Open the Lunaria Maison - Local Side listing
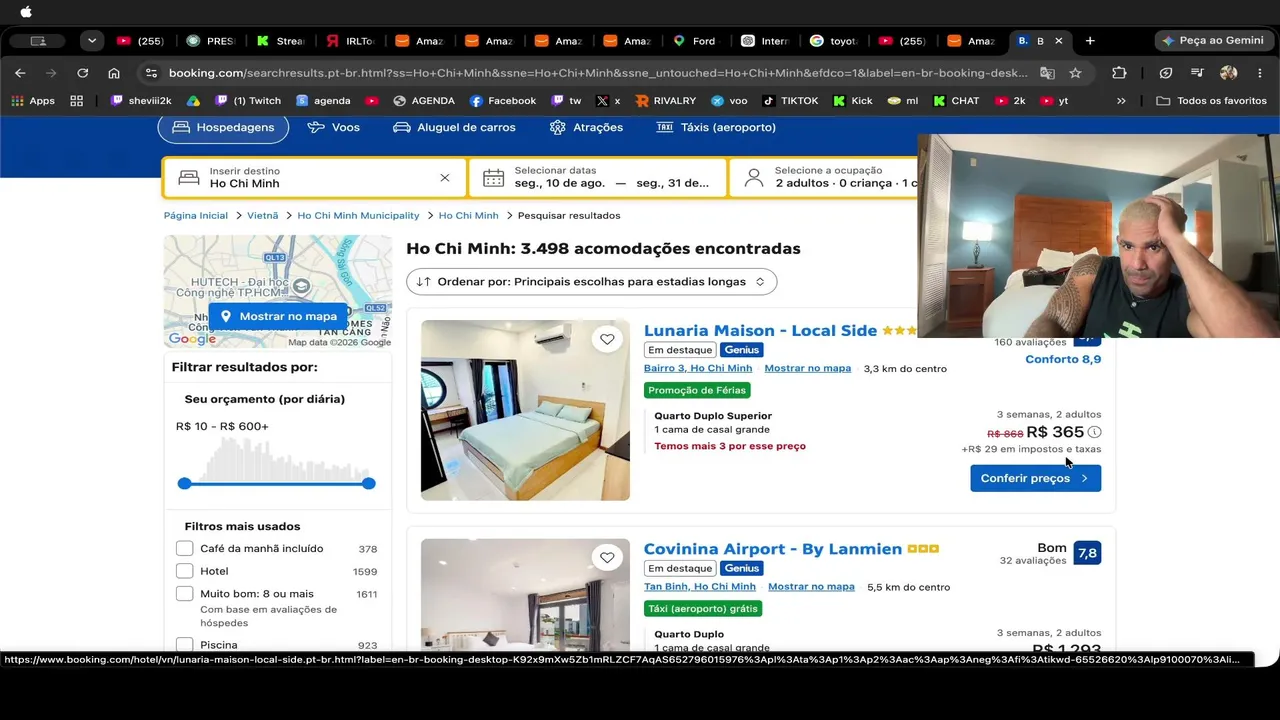This screenshot has width=1280, height=720. coord(760,331)
